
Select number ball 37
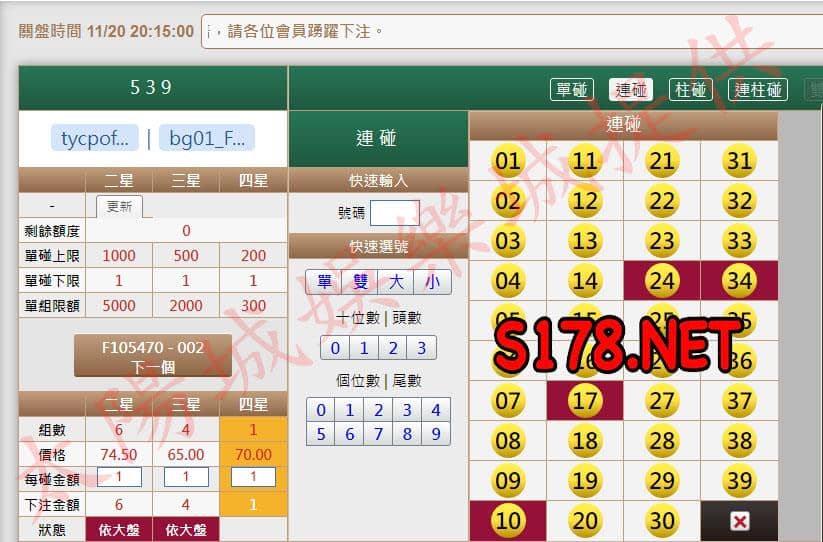pyautogui.click(x=739, y=401)
